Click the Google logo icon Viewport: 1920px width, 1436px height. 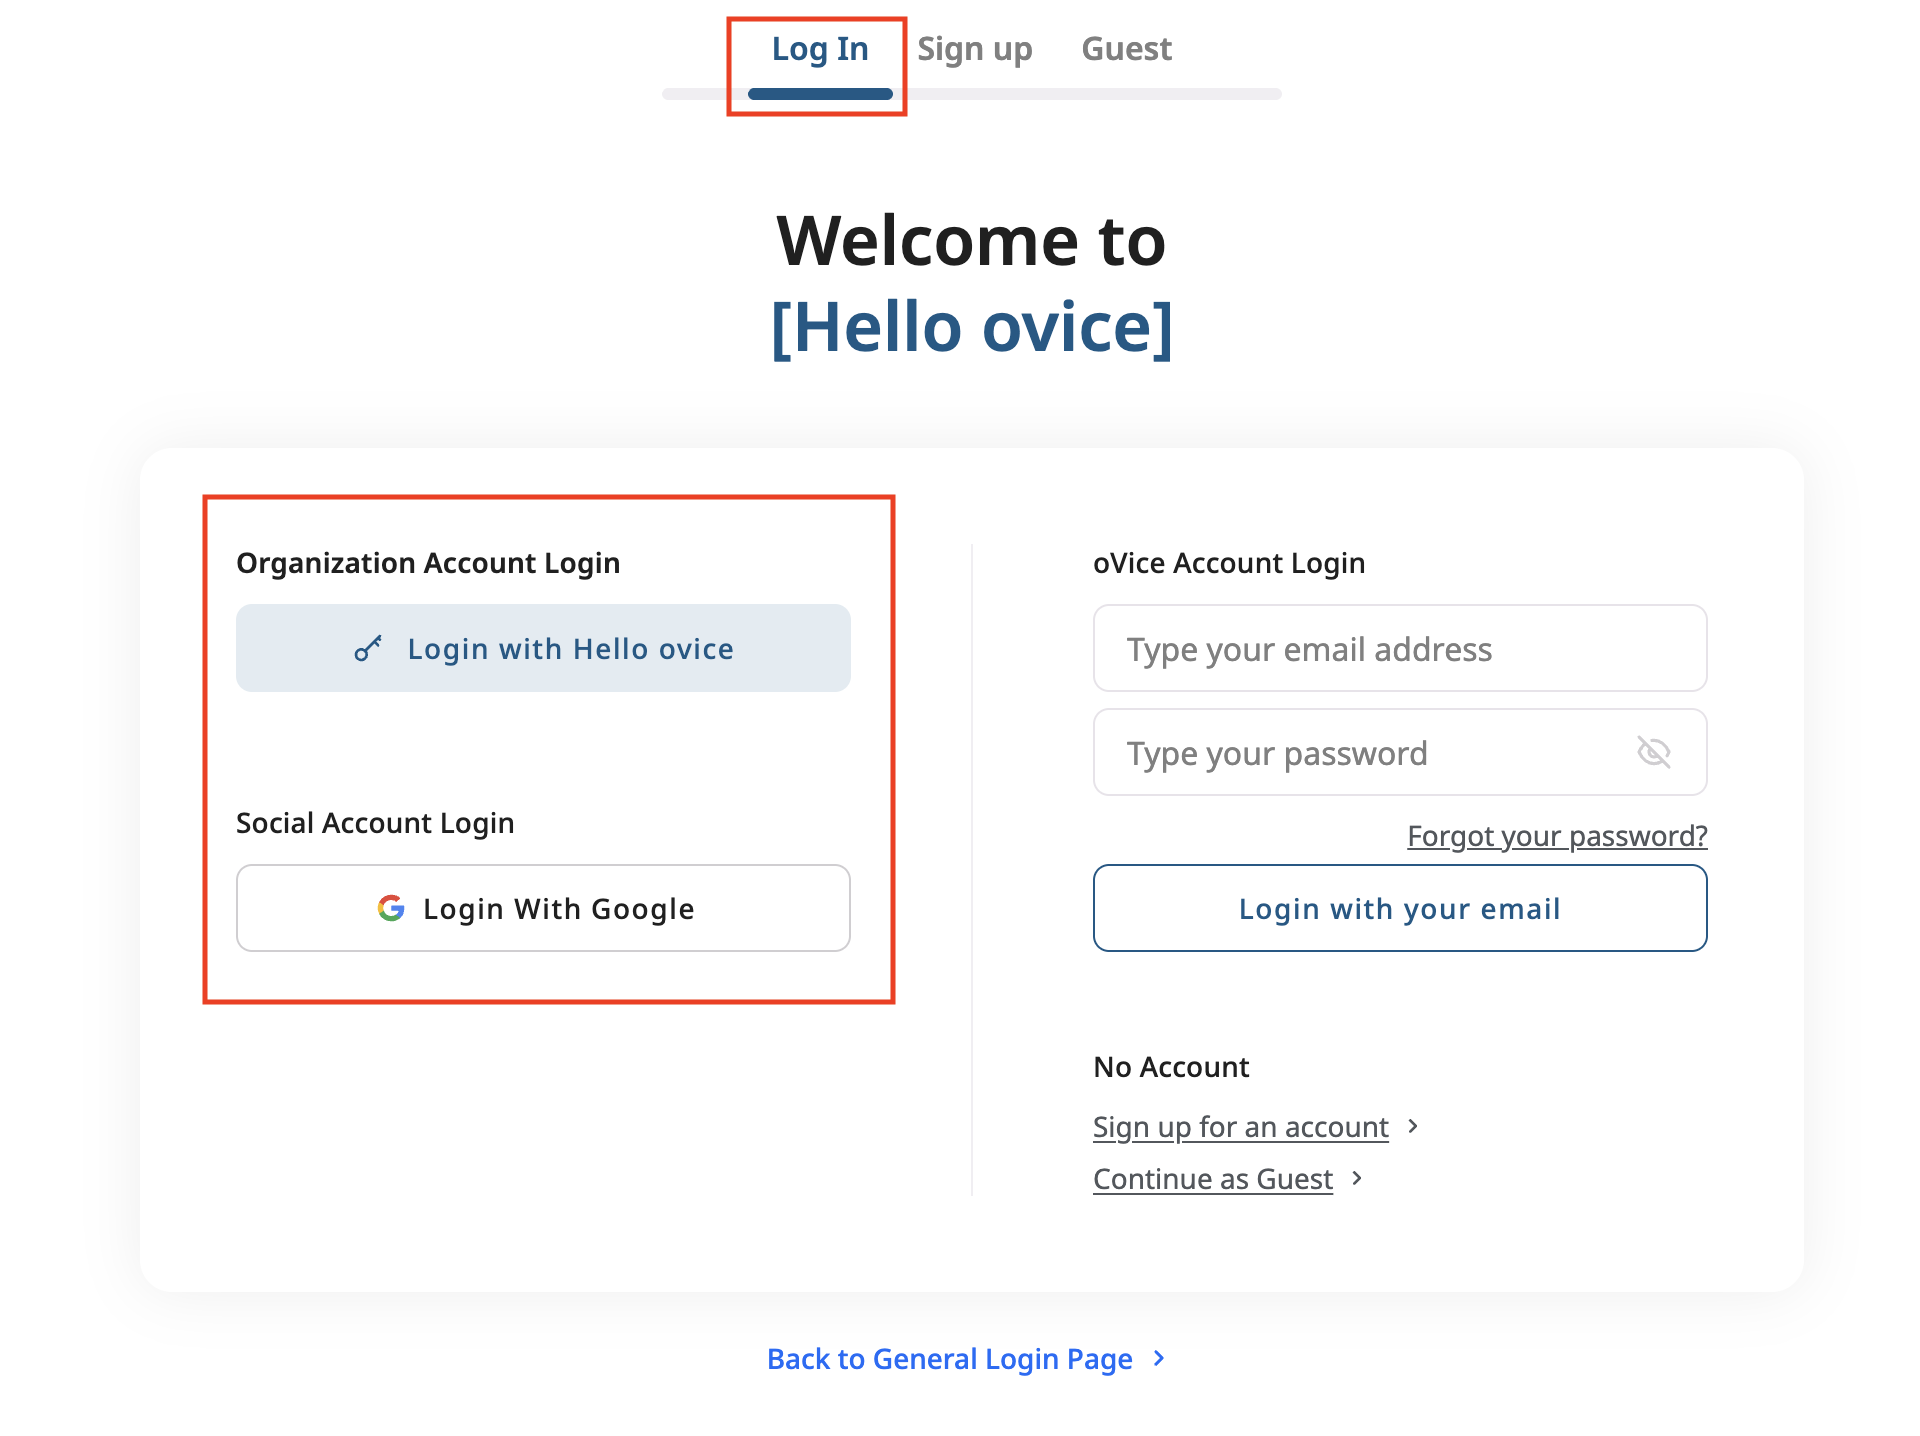coord(391,908)
